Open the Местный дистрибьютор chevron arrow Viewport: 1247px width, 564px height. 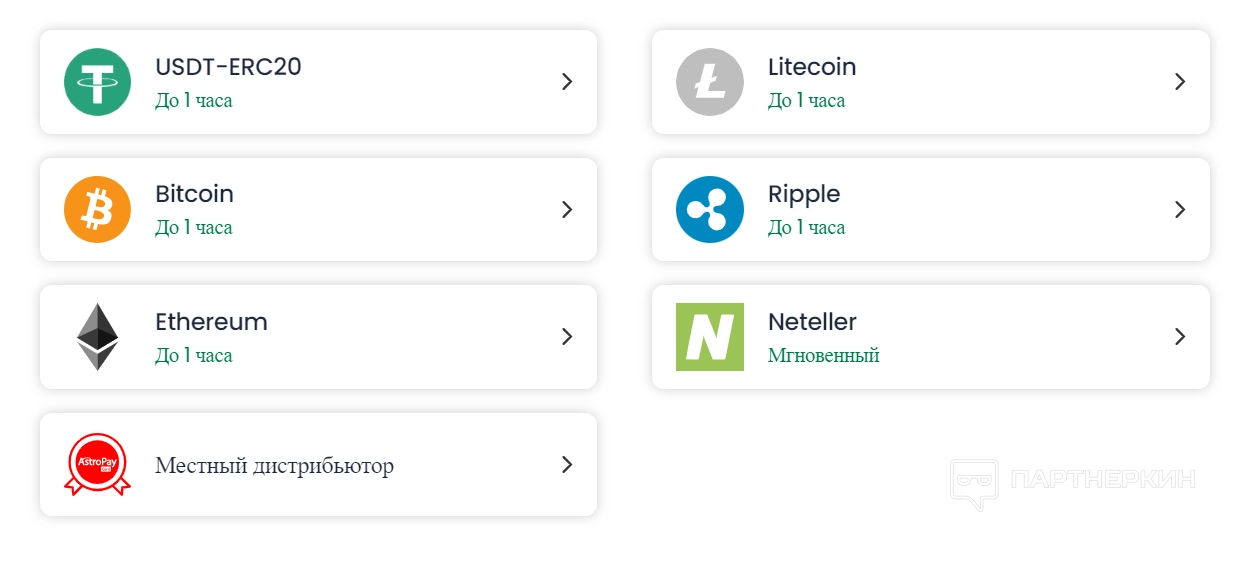tap(567, 465)
